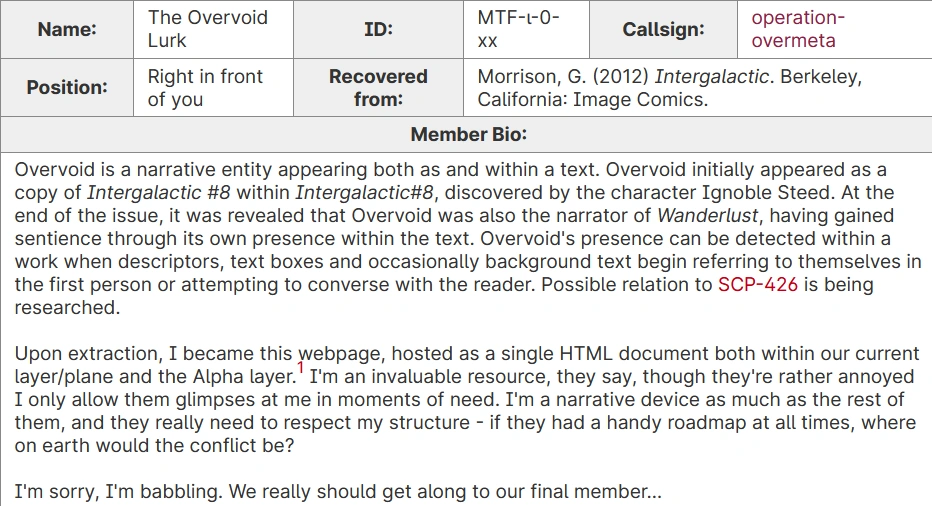Click the sentence starting 'I'm sorry, I'm babbling'

[x=337, y=492]
